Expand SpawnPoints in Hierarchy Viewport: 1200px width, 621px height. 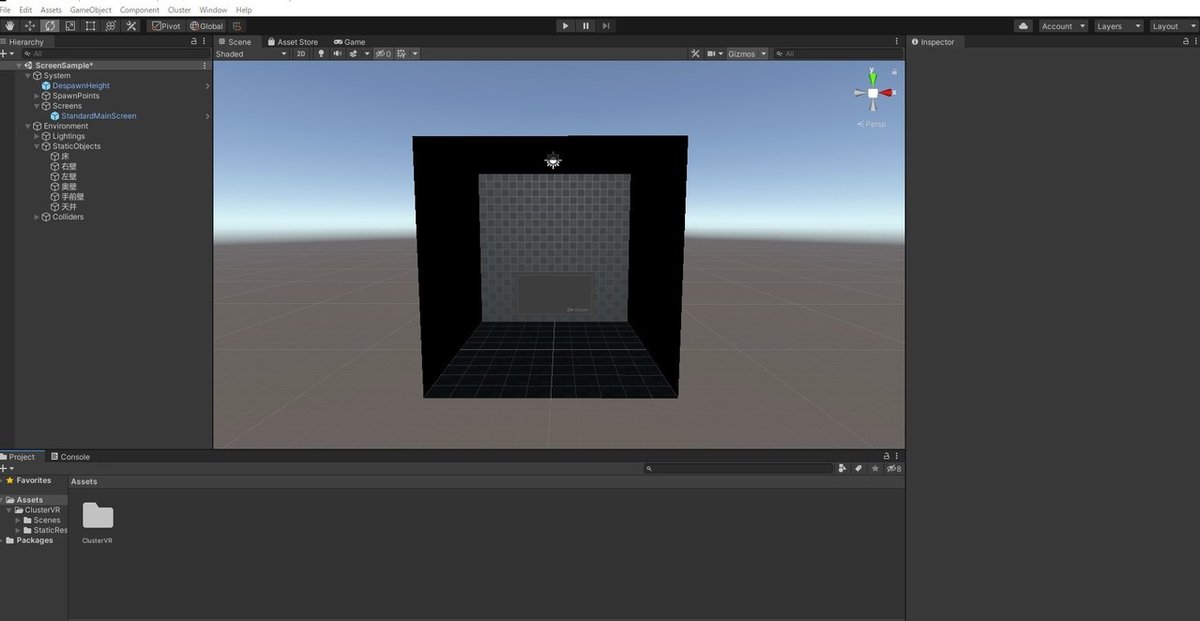coord(37,96)
